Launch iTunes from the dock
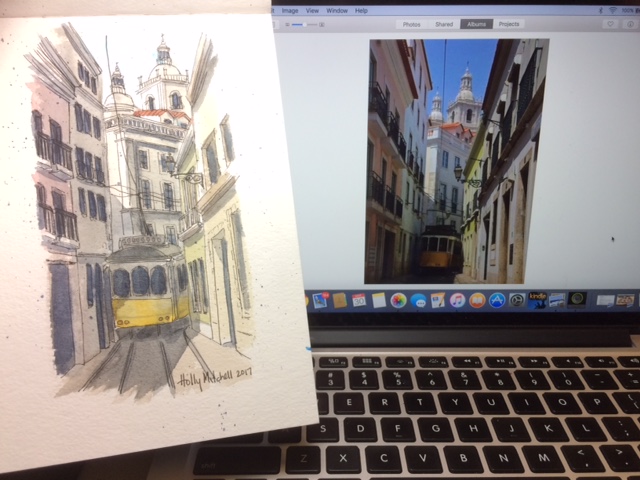This screenshot has width=640, height=480. [457, 300]
